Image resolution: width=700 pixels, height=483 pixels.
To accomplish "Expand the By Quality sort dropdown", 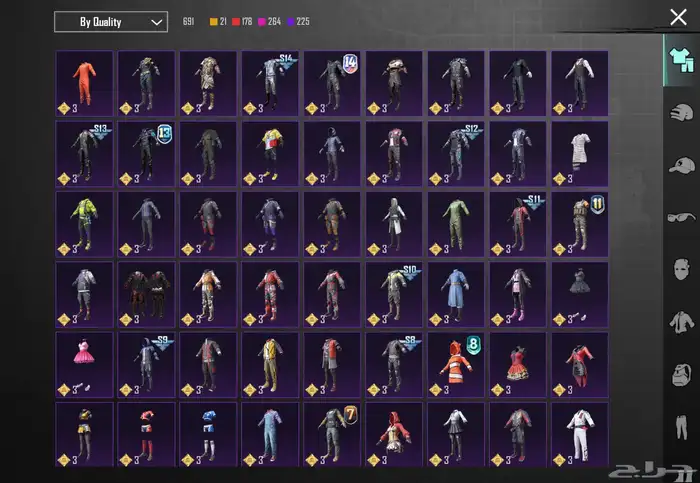I will (x=111, y=22).
